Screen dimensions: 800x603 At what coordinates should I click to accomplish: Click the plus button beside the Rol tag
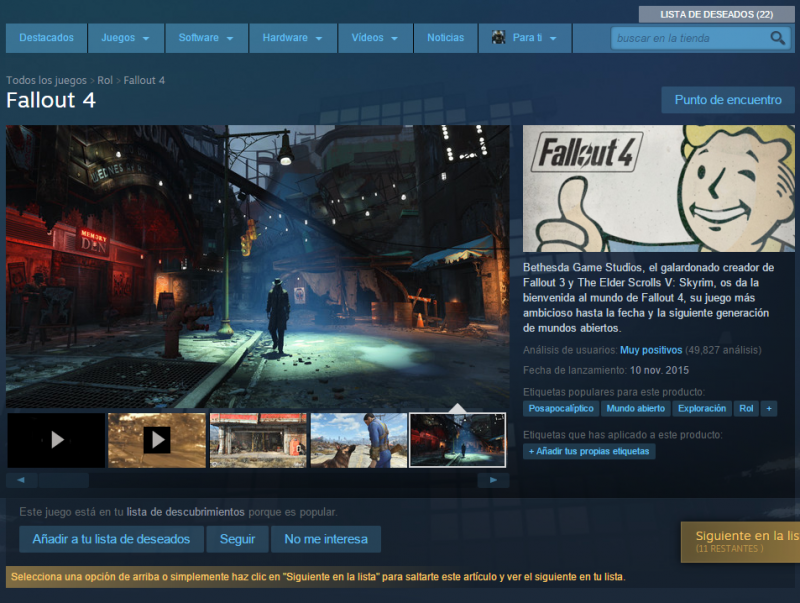pyautogui.click(x=769, y=409)
